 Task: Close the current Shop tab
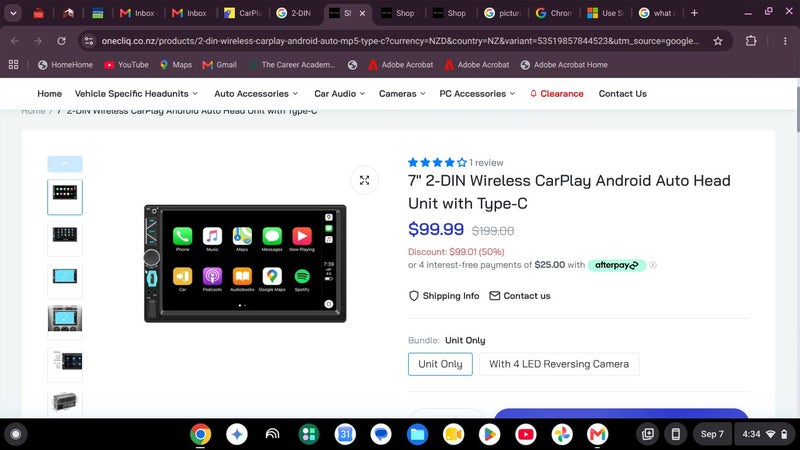tap(362, 13)
